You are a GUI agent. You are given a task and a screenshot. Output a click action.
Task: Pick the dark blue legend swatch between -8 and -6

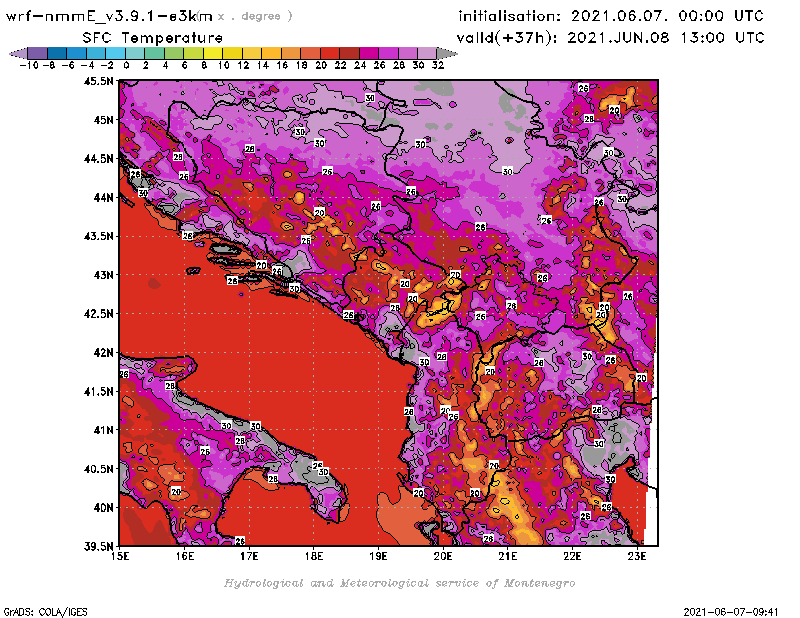click(57, 53)
